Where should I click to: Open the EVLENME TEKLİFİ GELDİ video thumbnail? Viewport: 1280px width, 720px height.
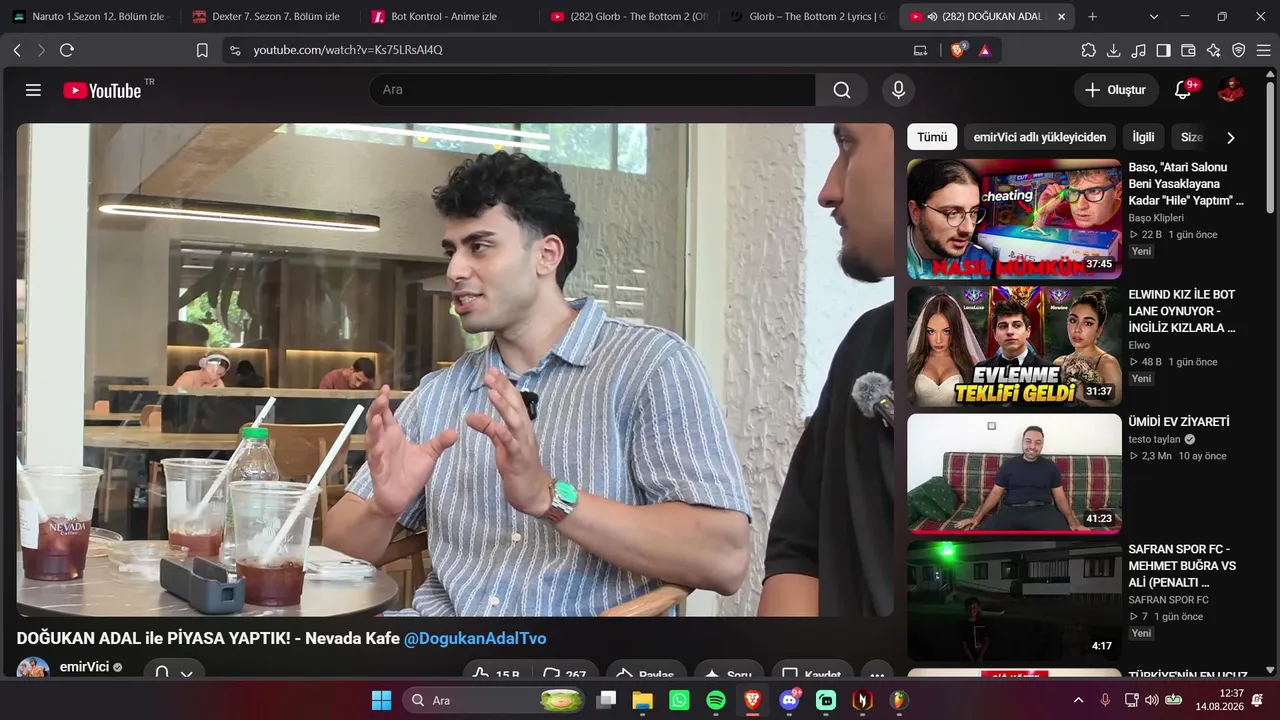coord(1014,346)
